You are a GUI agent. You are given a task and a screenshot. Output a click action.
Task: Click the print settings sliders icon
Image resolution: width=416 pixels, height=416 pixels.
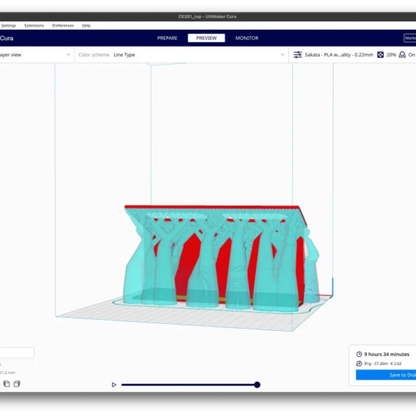coord(297,55)
